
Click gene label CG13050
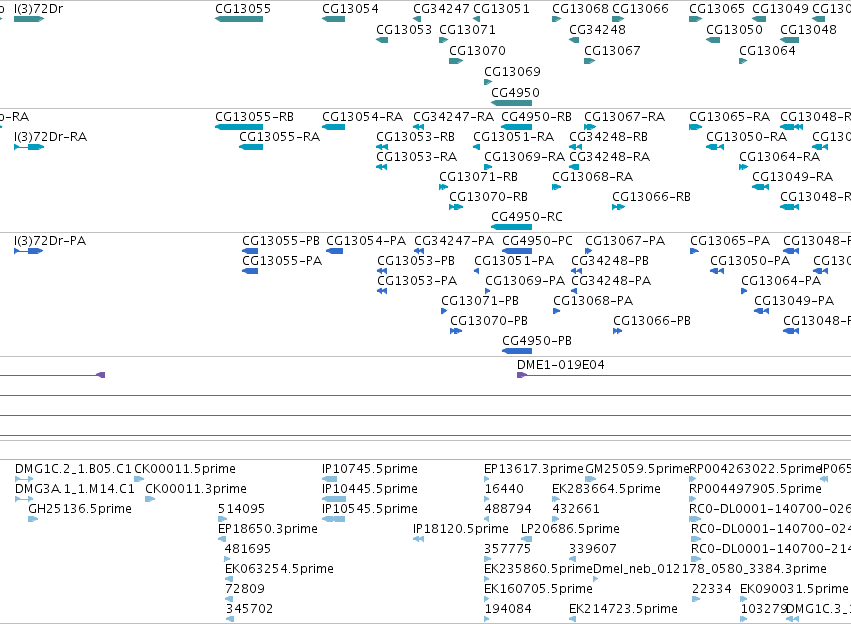(734, 29)
